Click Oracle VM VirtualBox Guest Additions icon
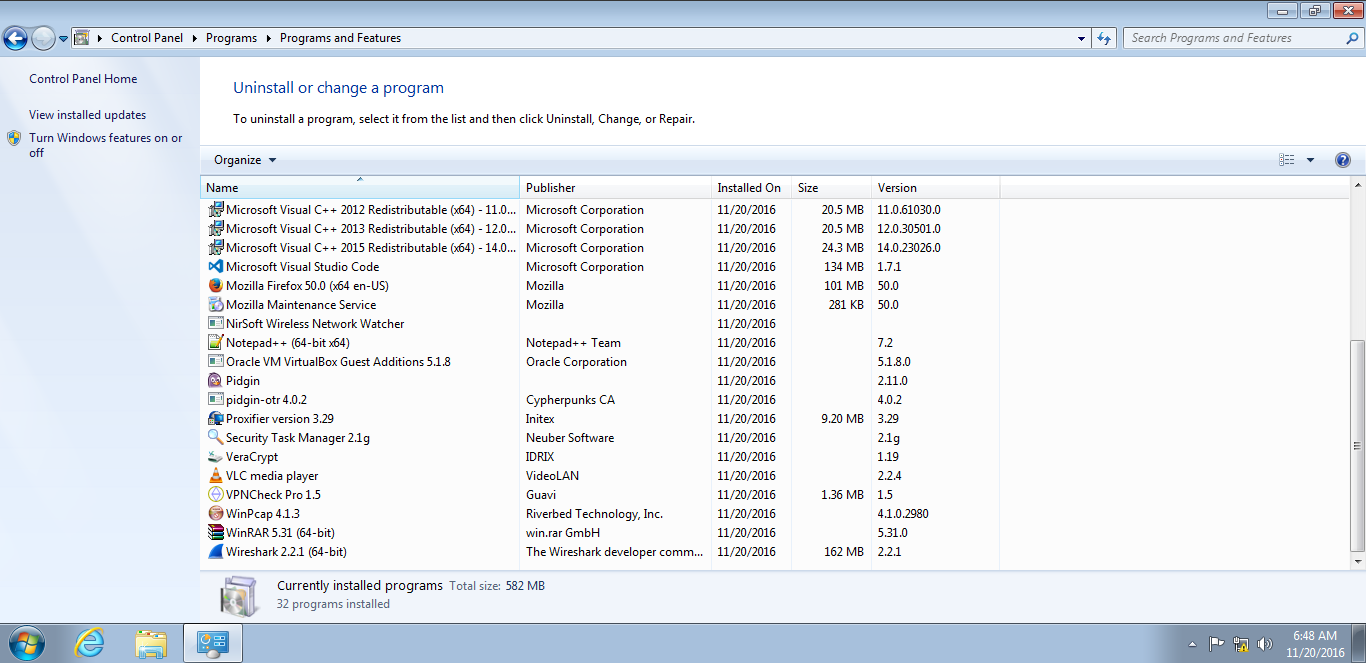Image resolution: width=1366 pixels, height=663 pixels. tap(215, 362)
